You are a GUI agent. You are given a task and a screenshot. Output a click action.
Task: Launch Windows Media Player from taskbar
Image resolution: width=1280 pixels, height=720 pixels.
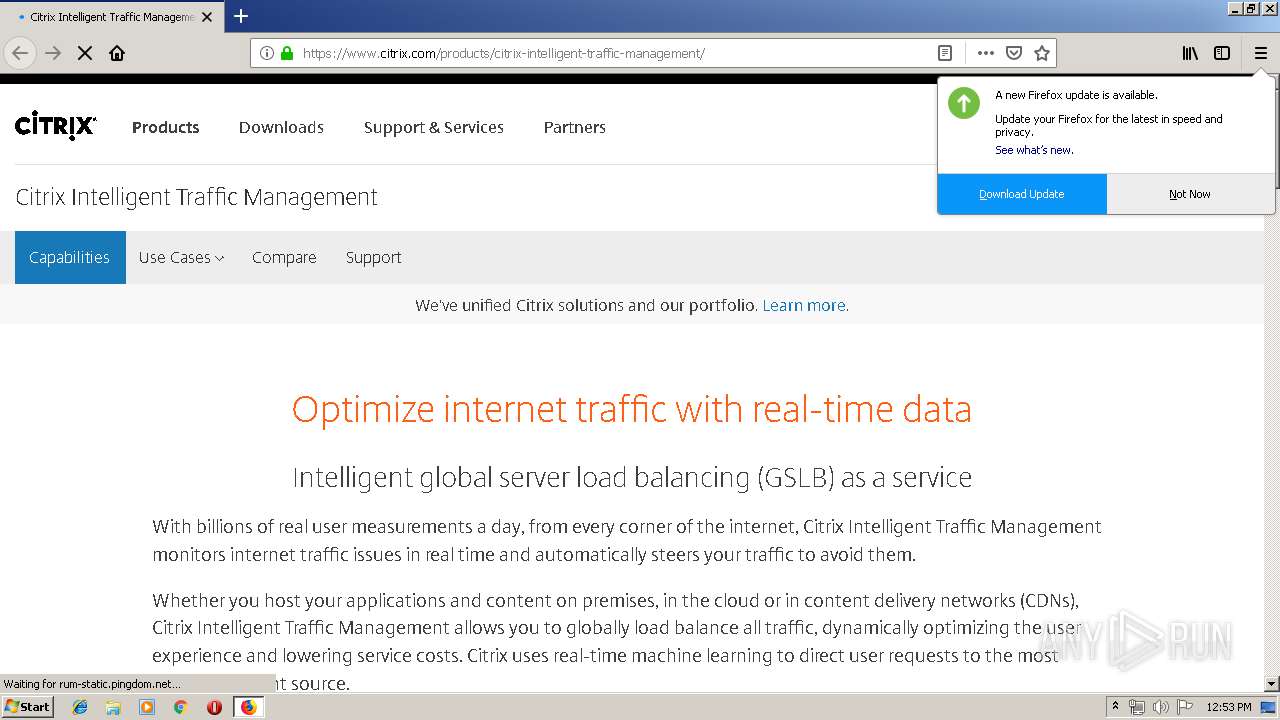pyautogui.click(x=147, y=707)
